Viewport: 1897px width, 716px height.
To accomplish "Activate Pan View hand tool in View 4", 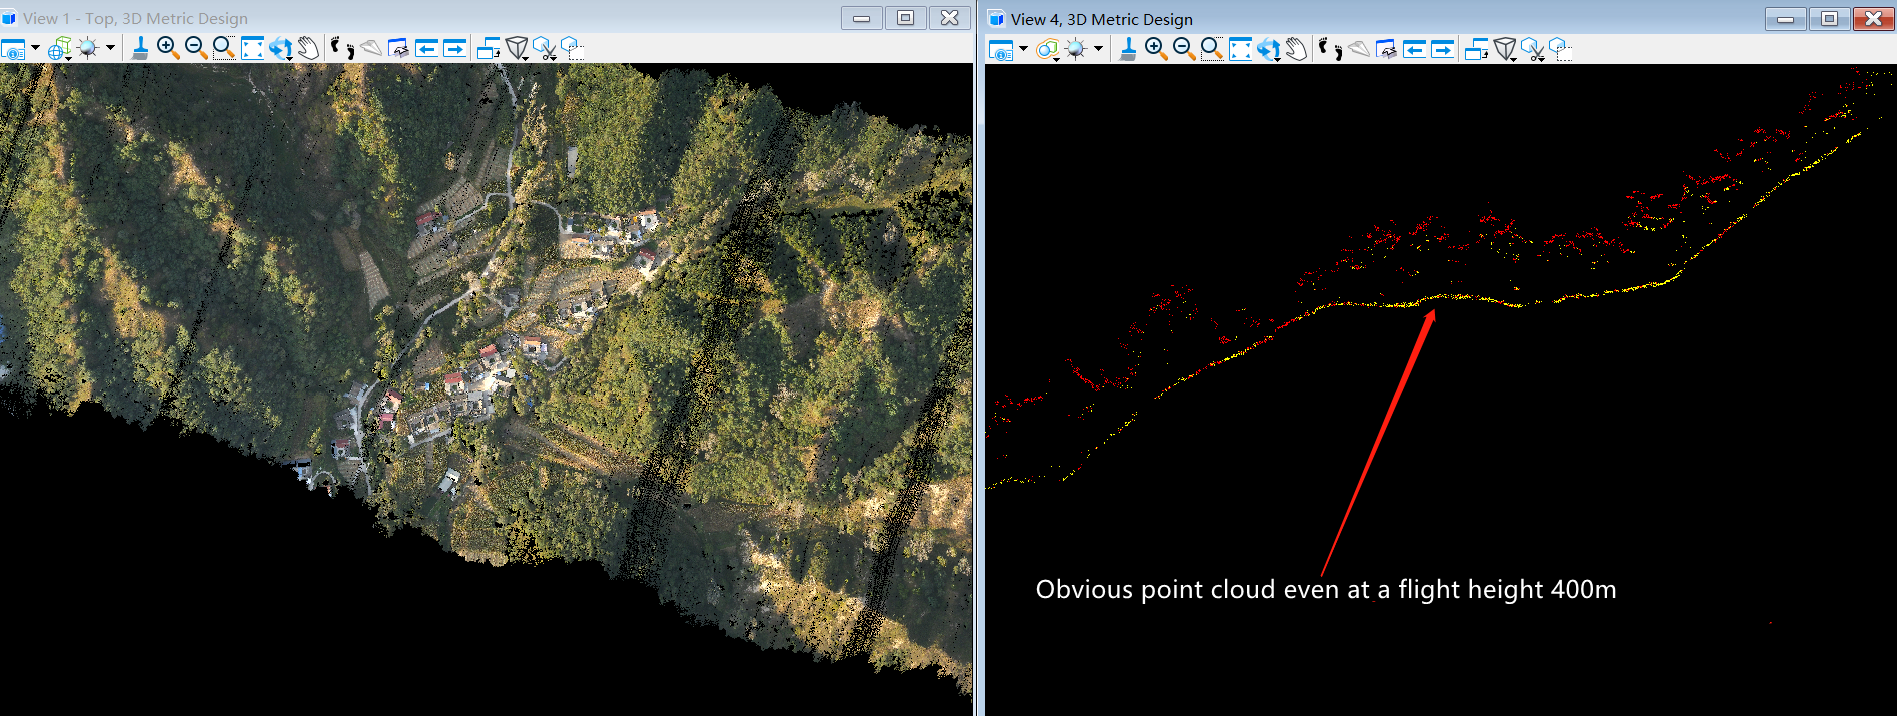I will pos(1296,49).
